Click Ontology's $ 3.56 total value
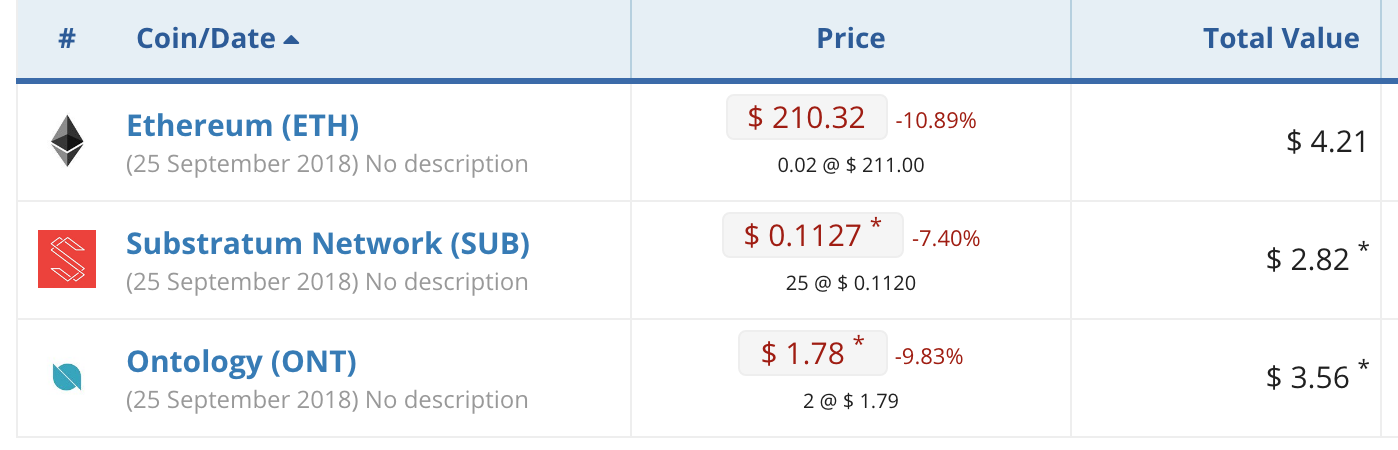This screenshot has width=1398, height=450. pyautogui.click(x=1307, y=377)
